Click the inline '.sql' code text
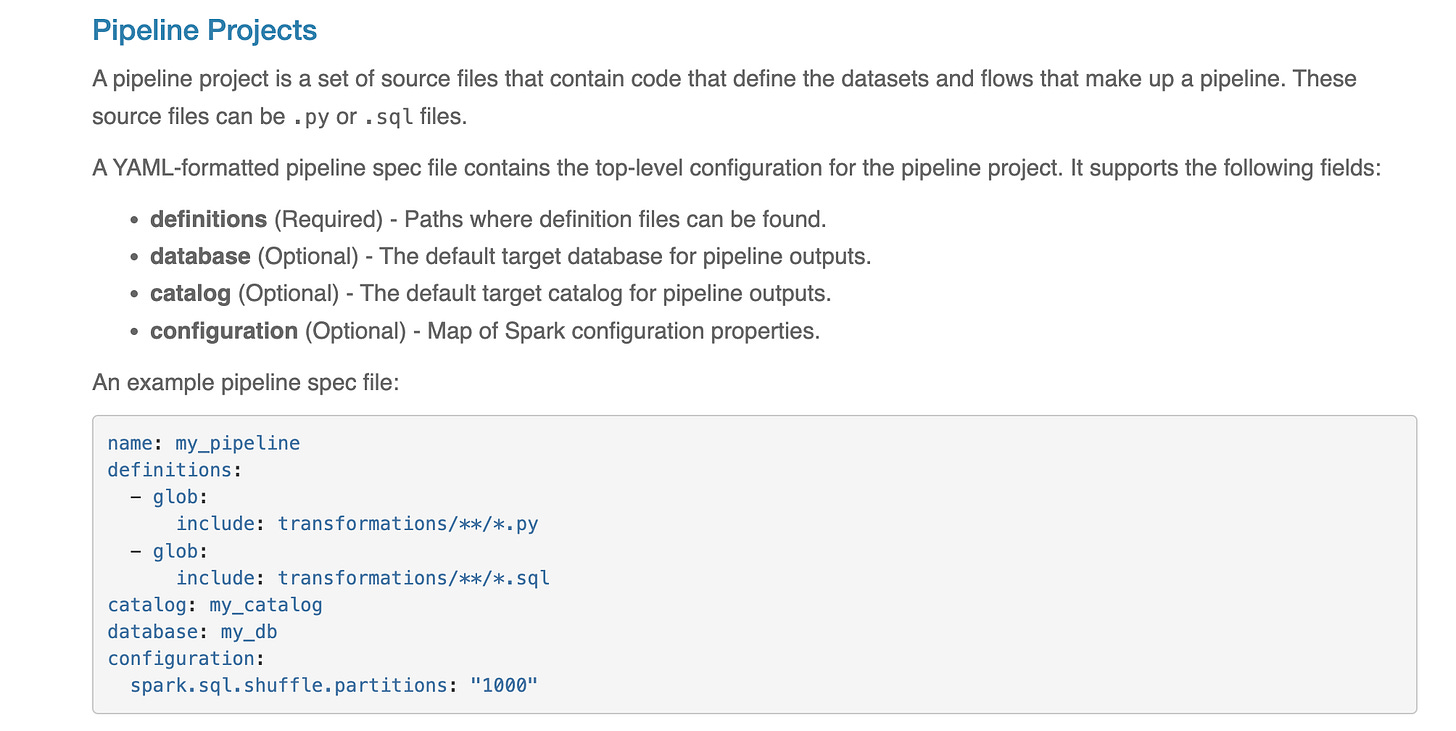This screenshot has width=1456, height=731. click(x=388, y=117)
